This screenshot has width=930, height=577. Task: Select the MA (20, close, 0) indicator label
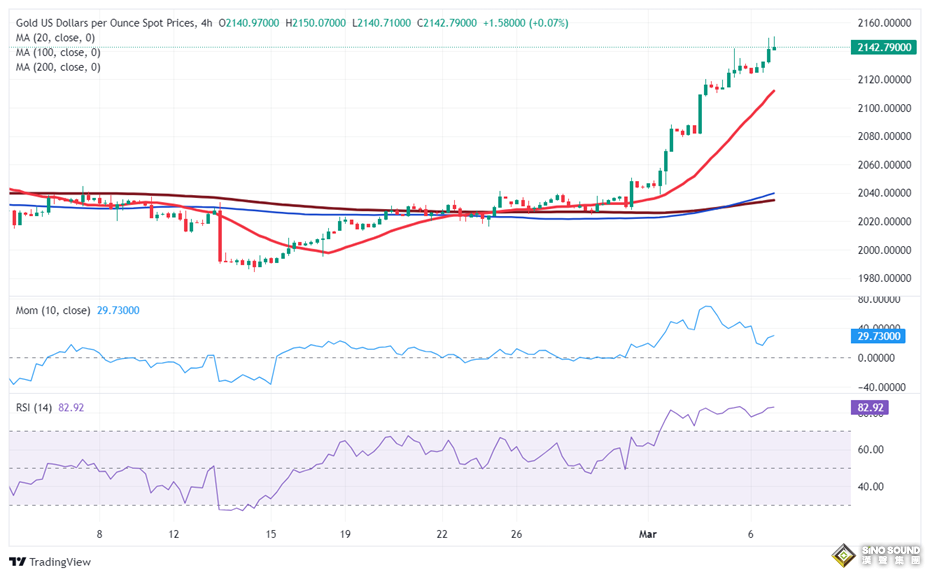(57, 37)
